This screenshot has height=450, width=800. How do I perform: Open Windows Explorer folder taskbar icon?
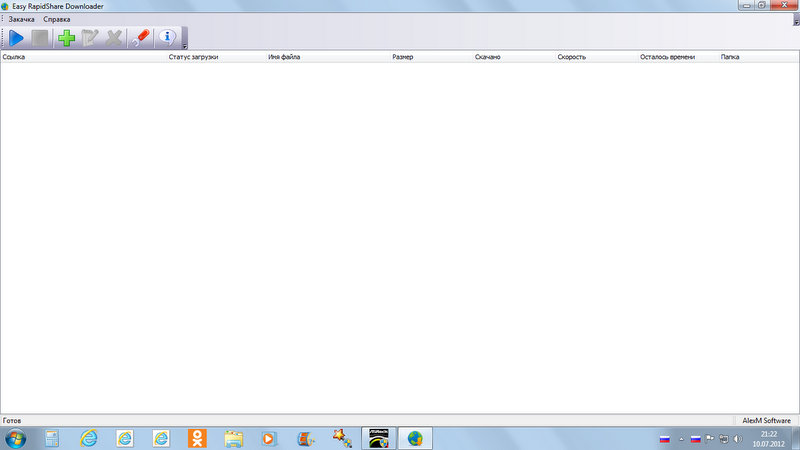(233, 439)
